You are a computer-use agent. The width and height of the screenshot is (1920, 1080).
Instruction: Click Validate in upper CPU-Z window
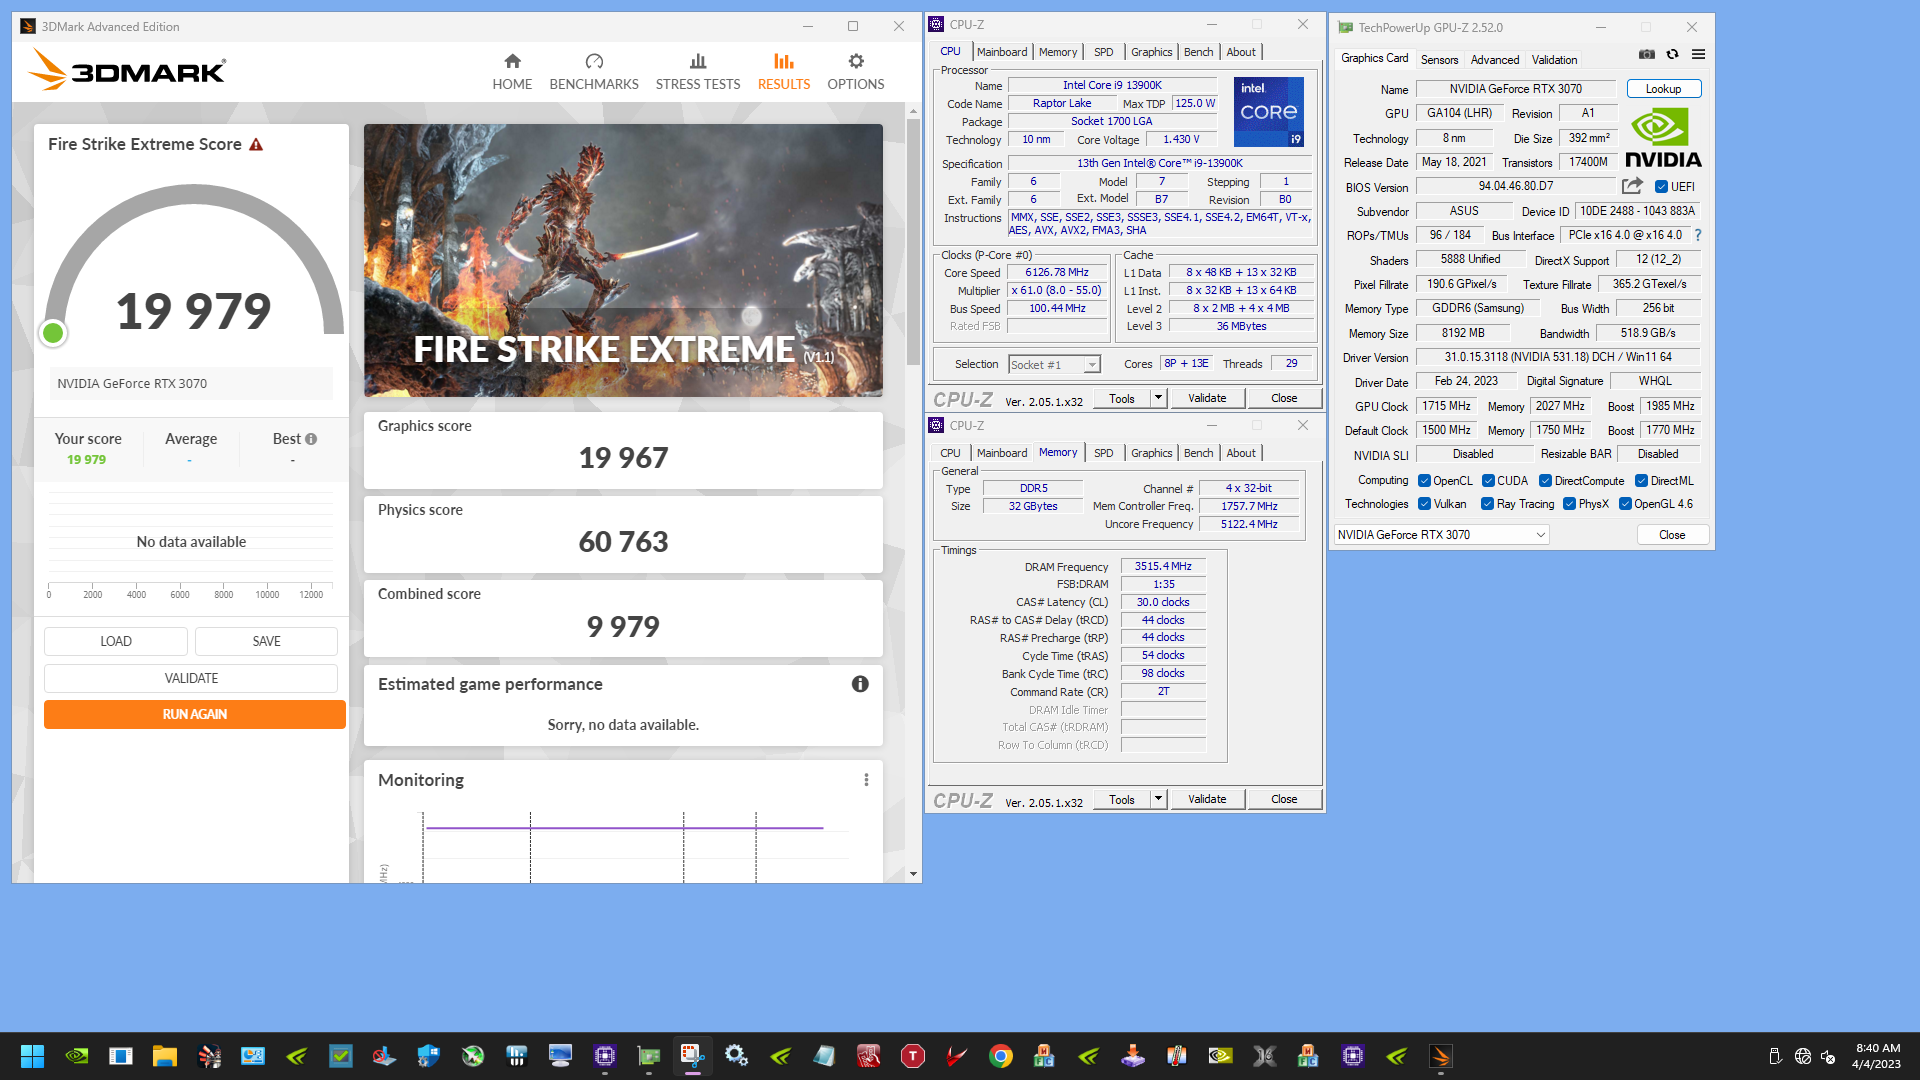tap(1207, 398)
